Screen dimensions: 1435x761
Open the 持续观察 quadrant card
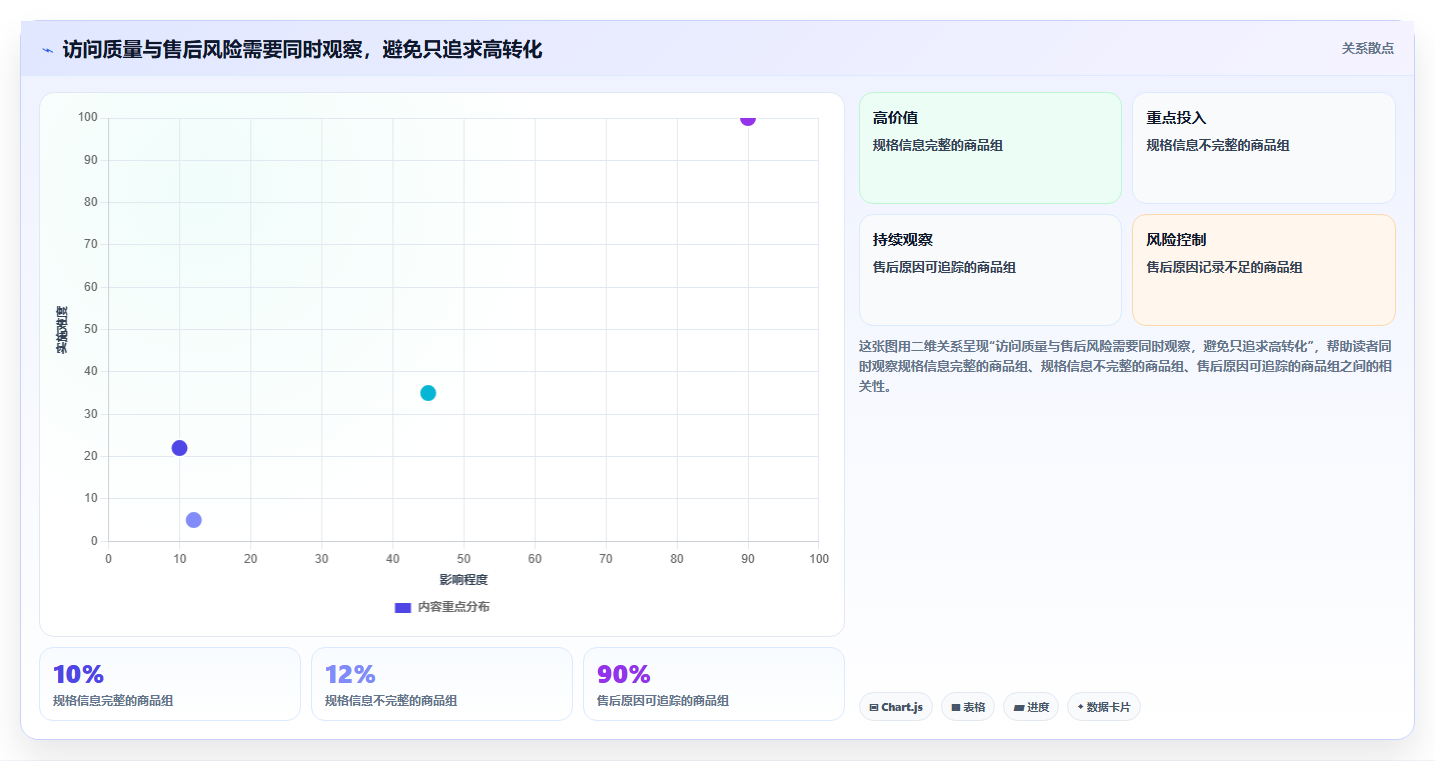pyautogui.click(x=990, y=270)
